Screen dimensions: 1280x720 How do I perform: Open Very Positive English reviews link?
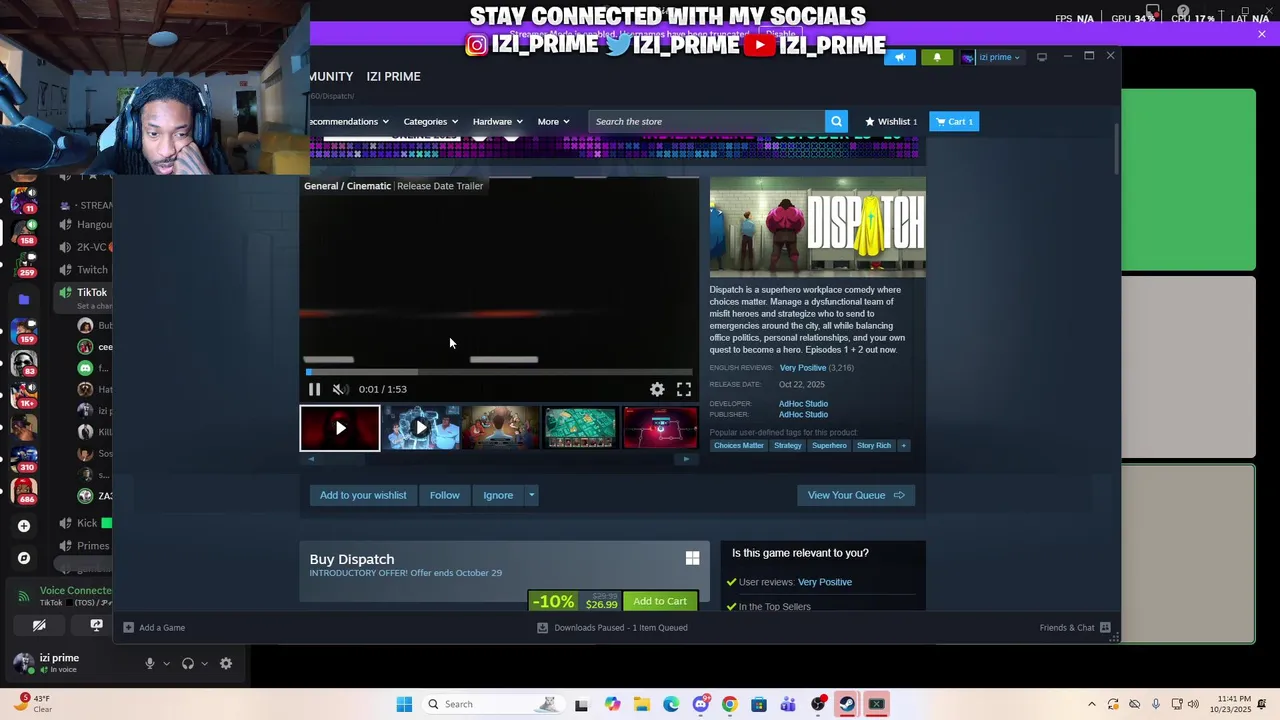click(x=803, y=368)
